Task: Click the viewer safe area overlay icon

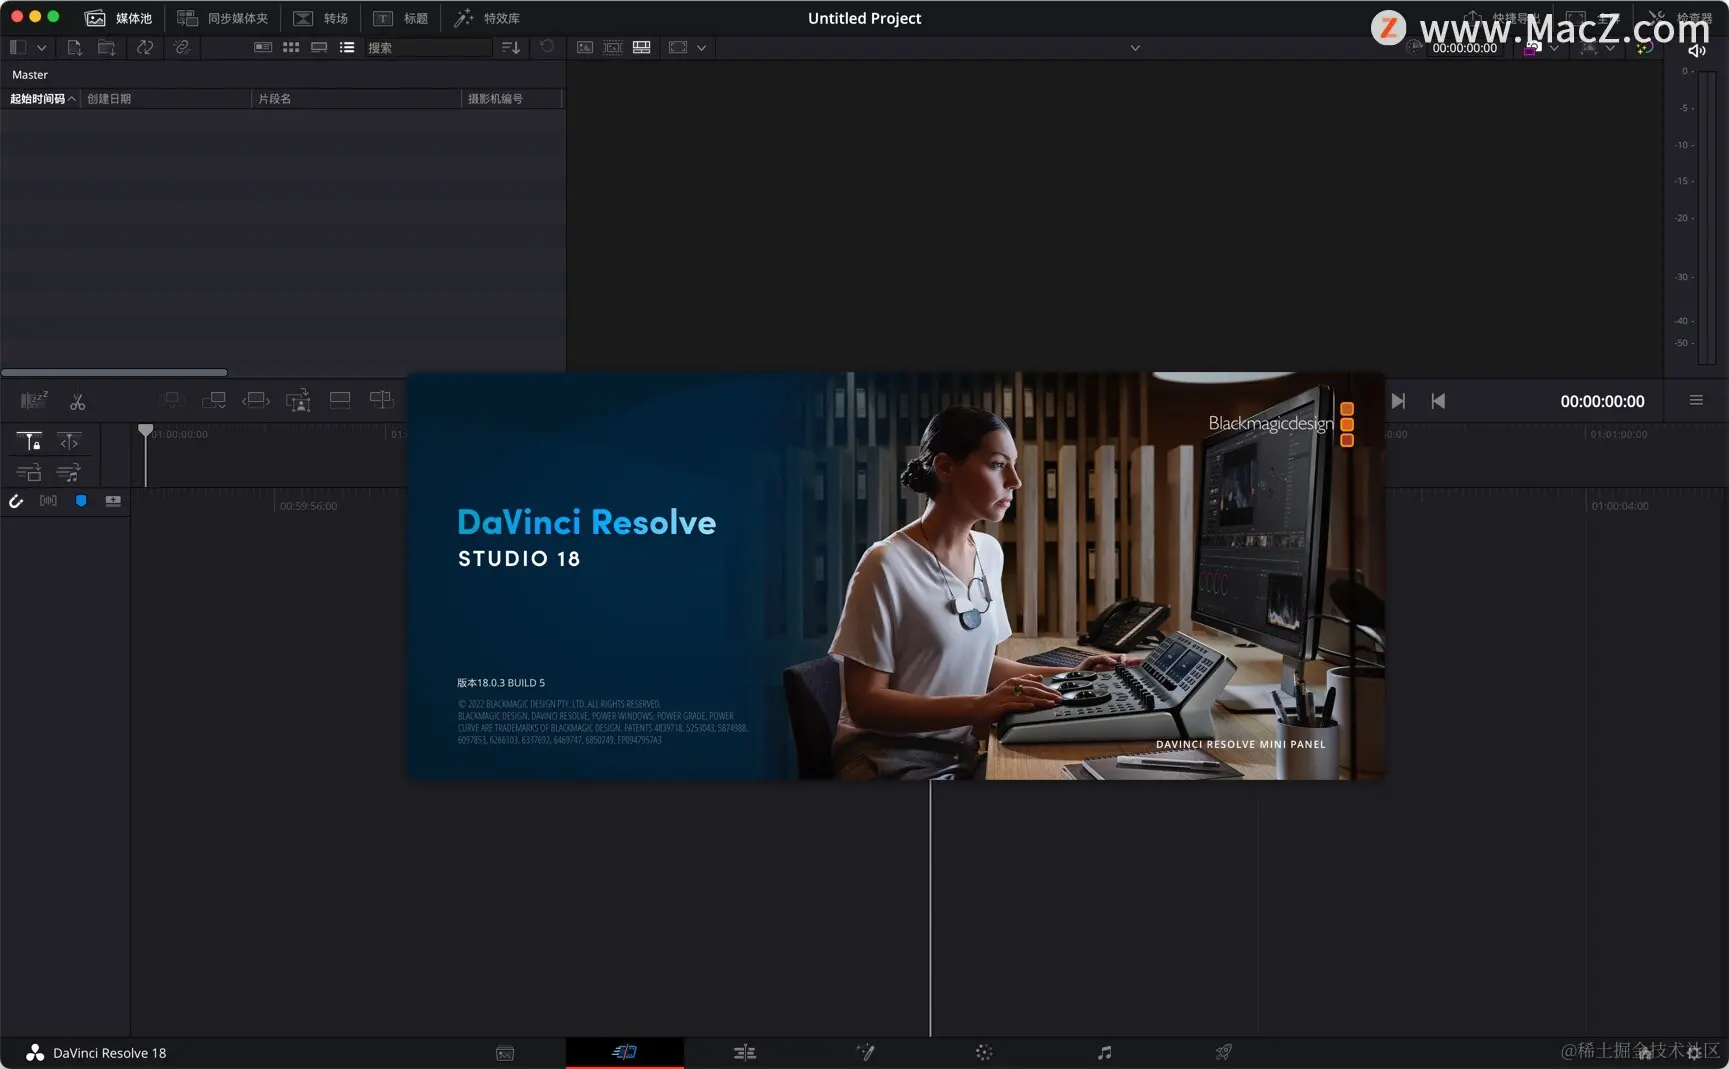Action: pyautogui.click(x=678, y=47)
